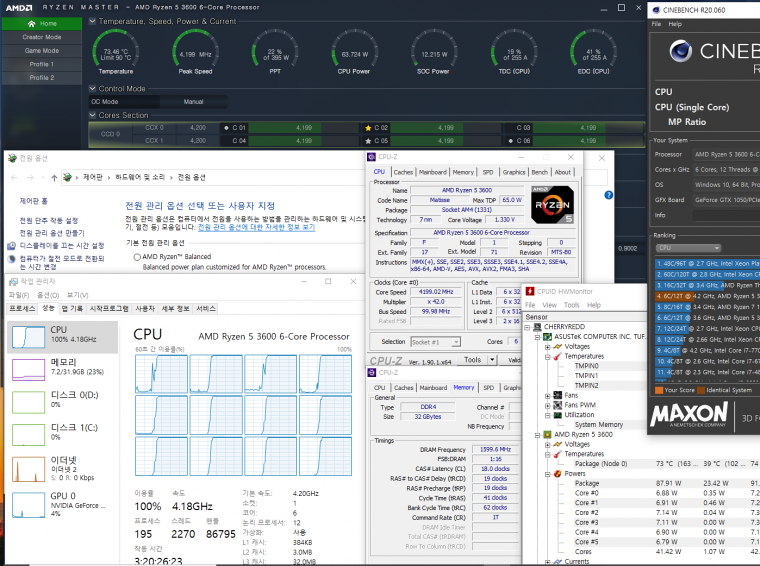The image size is (760, 566).
Task: Open the 옵션(O) menu in Task Manager
Action: click(48, 295)
